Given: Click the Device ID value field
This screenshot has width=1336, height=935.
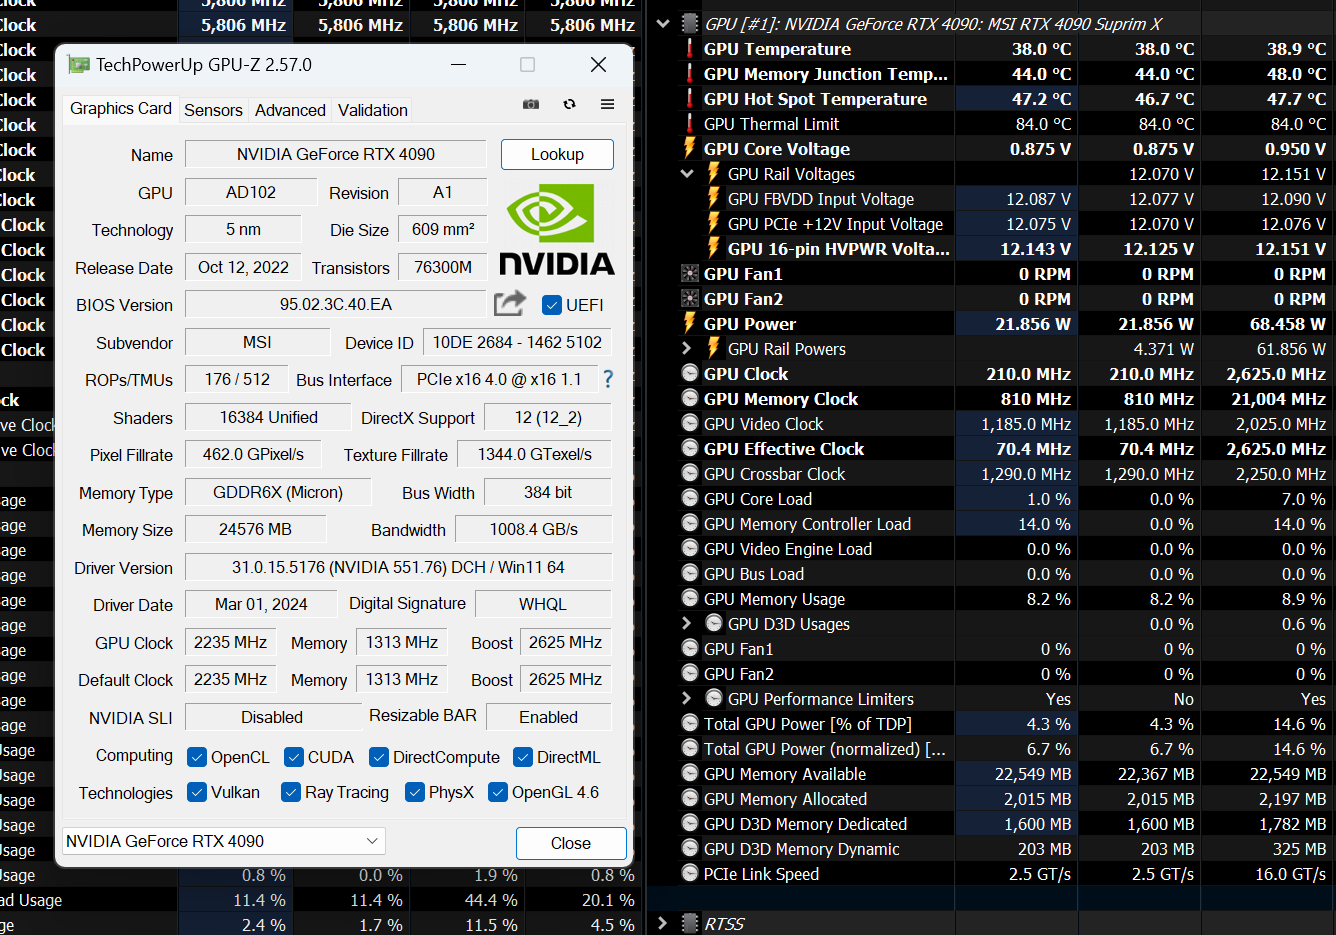Looking at the screenshot, I should (517, 342).
